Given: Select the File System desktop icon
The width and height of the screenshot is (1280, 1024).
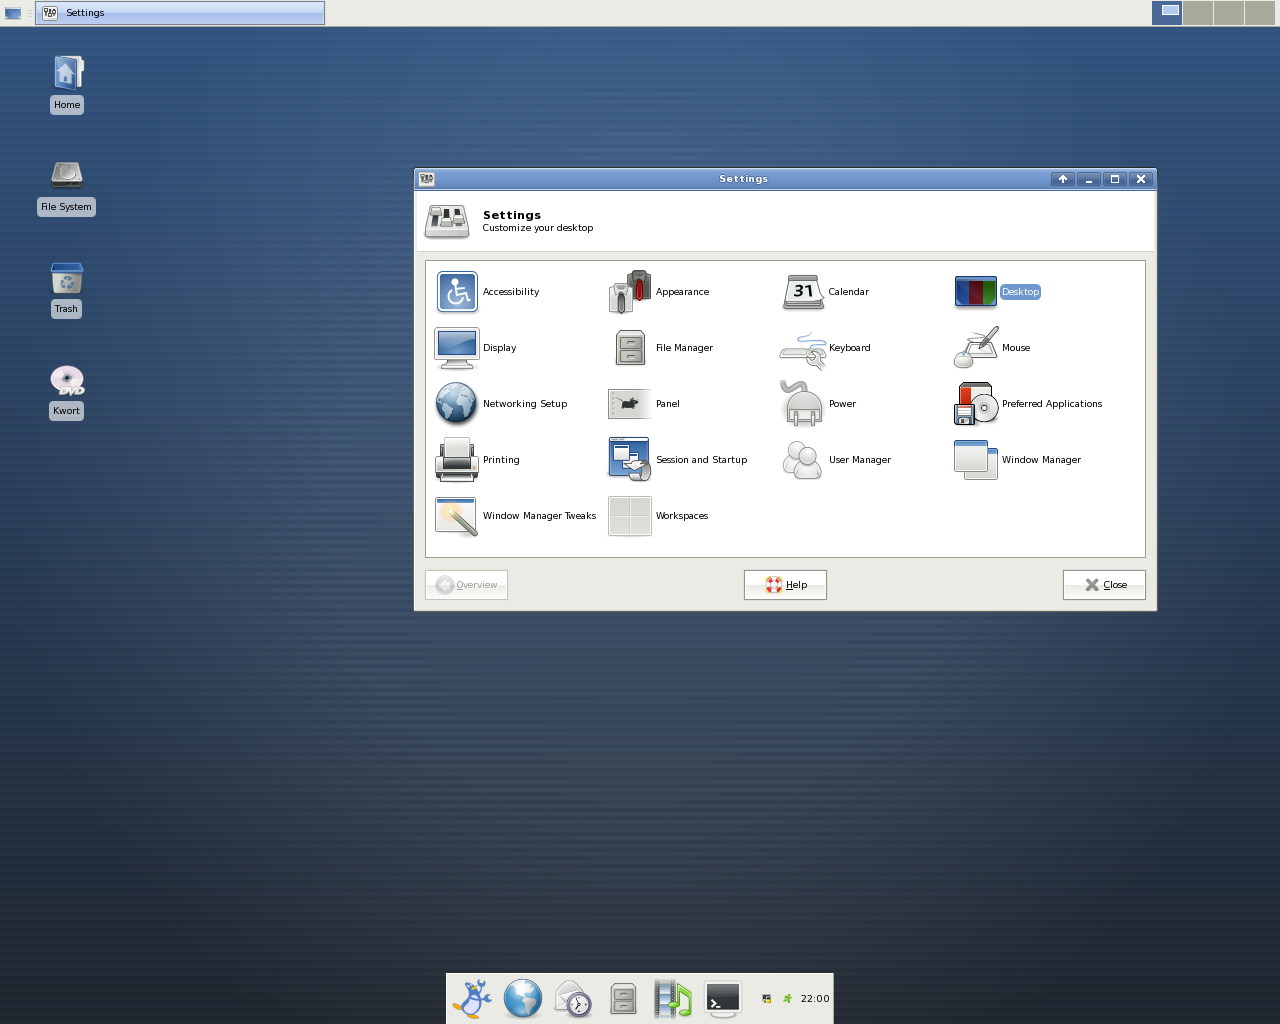Looking at the screenshot, I should [67, 175].
